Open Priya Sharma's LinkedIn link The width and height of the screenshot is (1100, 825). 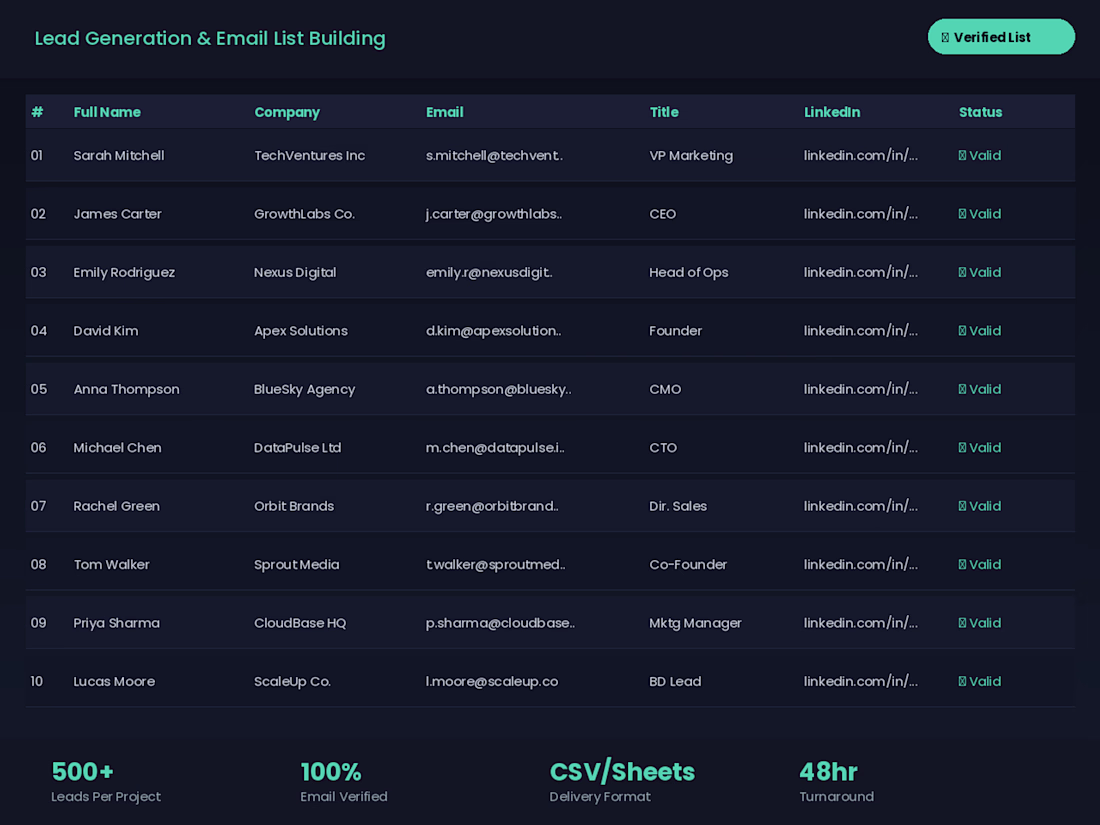(861, 623)
